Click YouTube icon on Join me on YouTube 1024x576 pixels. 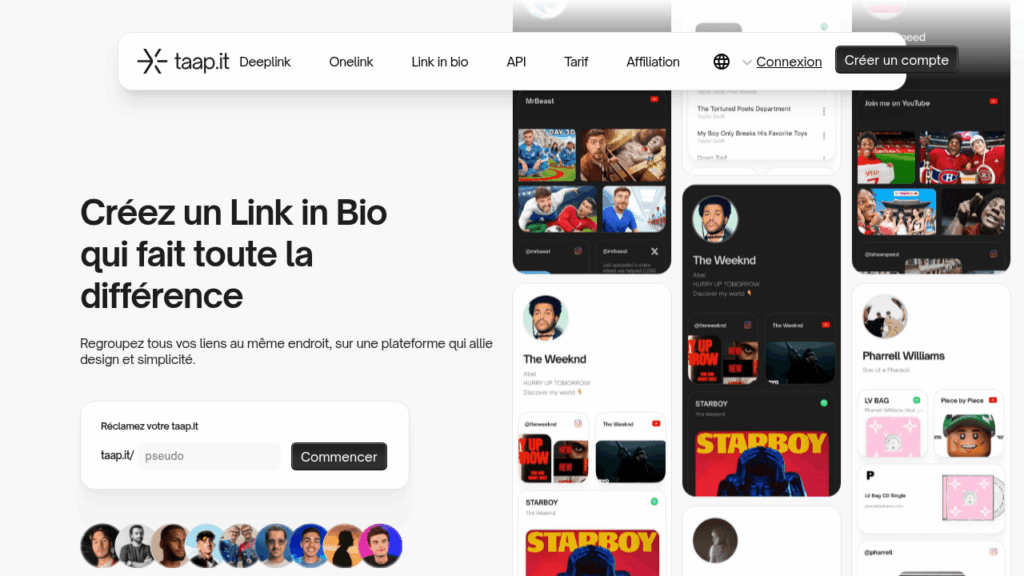tap(993, 101)
